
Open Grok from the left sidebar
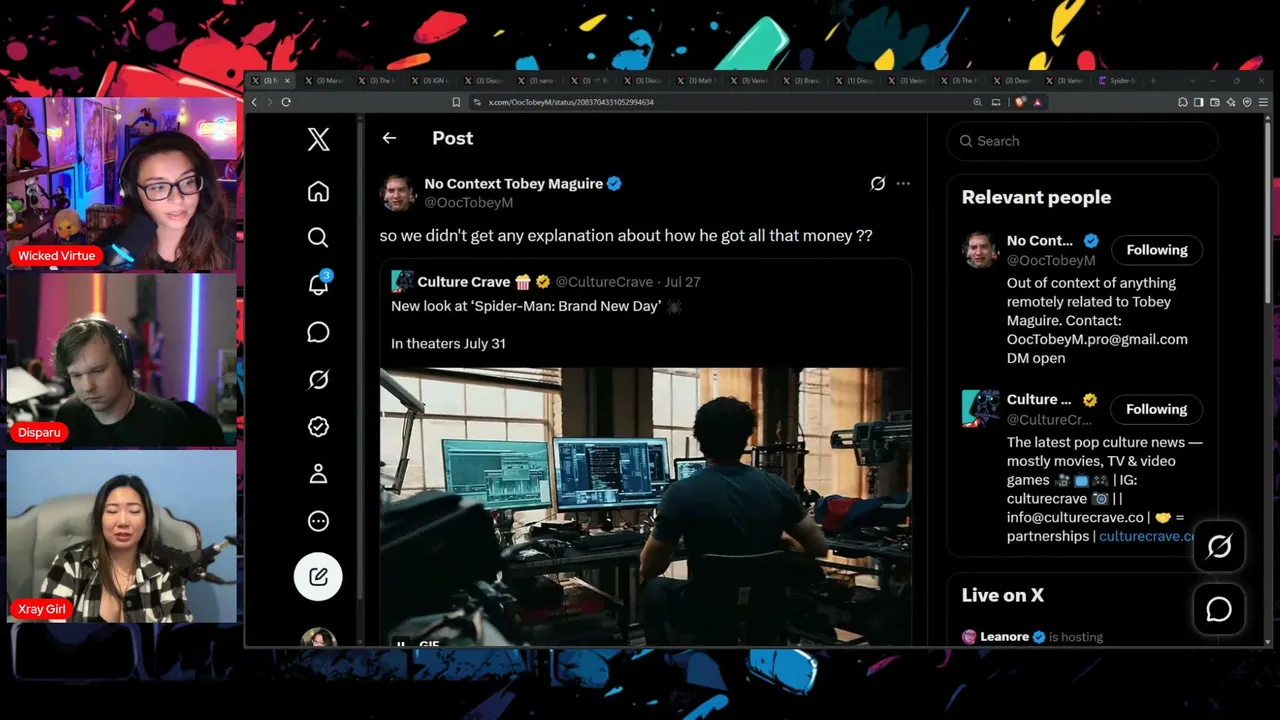[x=318, y=379]
